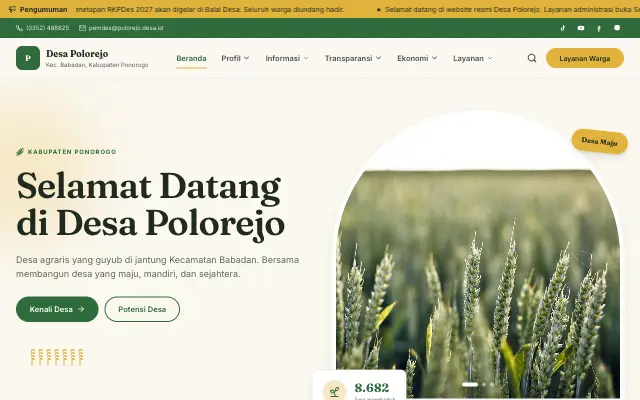Click the RKPDes 2027 announcement ticker text
This screenshot has height=400, width=640.
(x=210, y=9)
